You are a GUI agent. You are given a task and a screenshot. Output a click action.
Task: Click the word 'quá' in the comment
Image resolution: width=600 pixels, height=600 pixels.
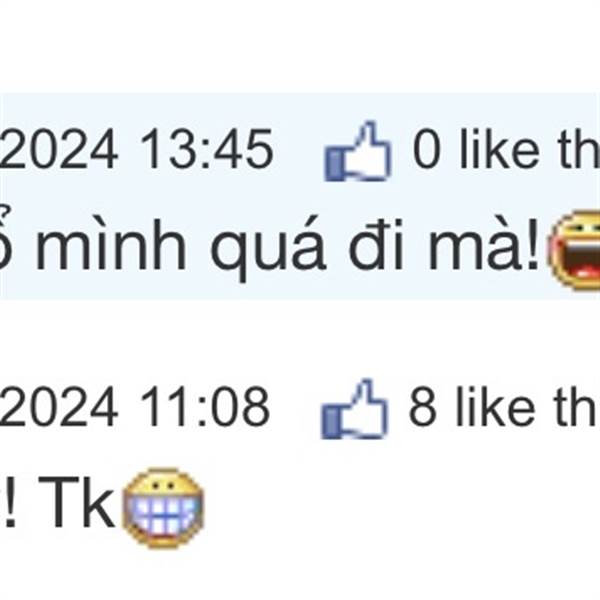click(x=268, y=249)
